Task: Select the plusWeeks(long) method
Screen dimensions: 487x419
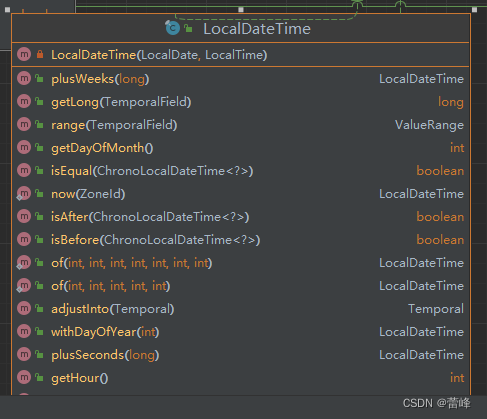Action: click(100, 79)
